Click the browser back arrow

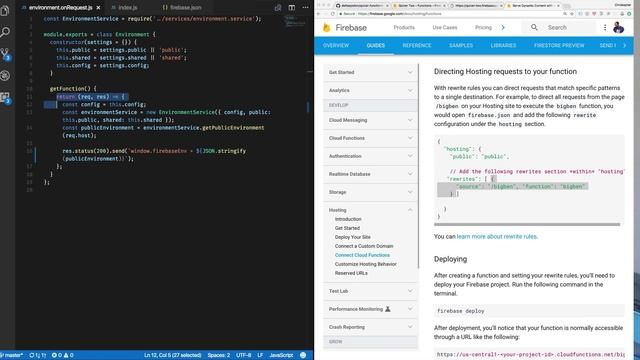point(319,14)
